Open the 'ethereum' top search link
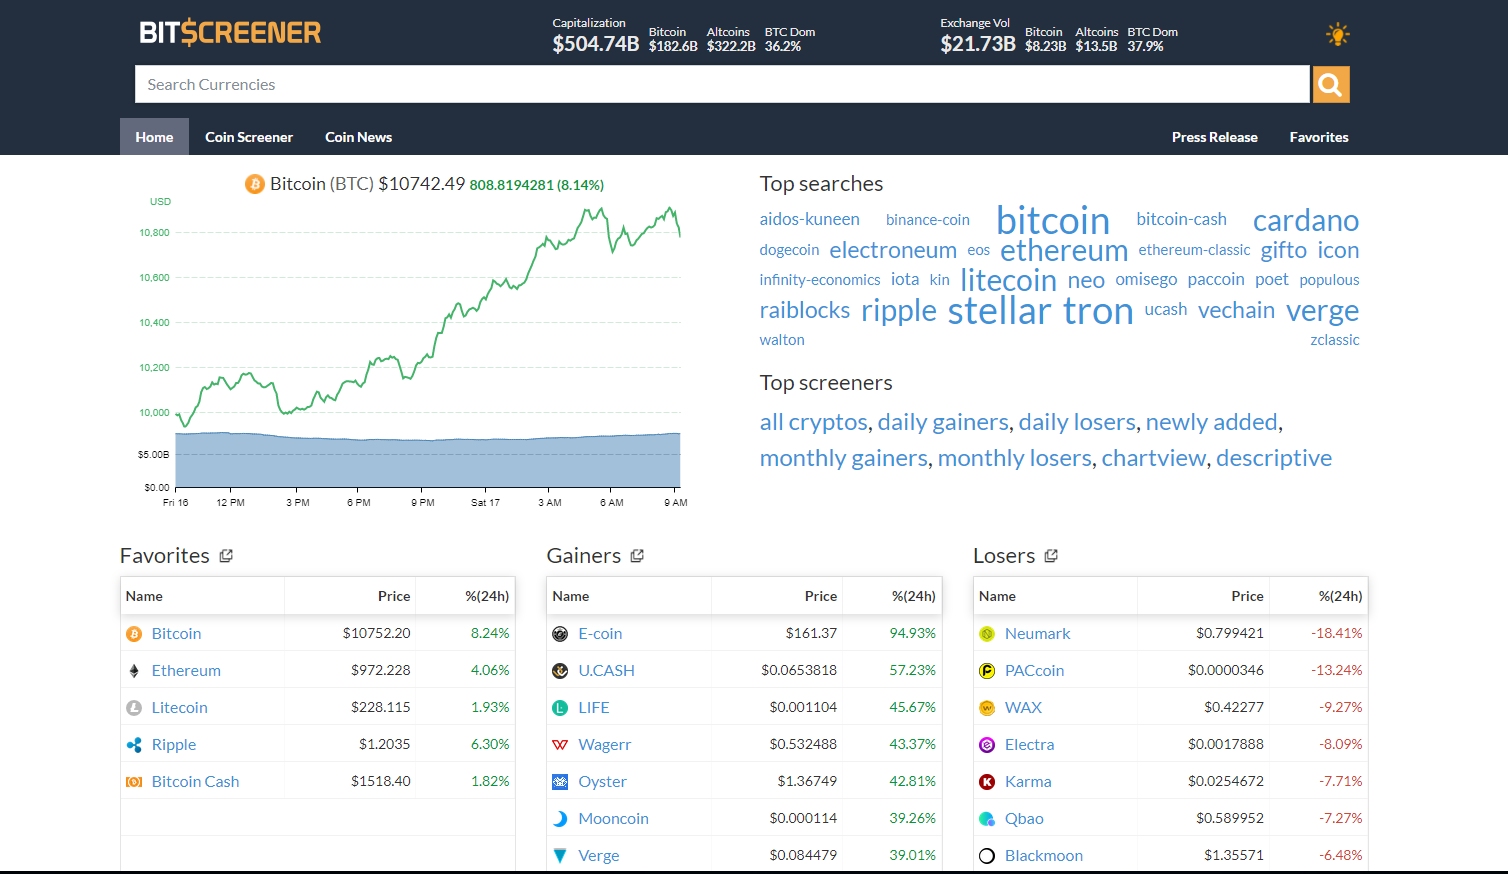Screen dimensions: 1508x874 coord(1064,250)
